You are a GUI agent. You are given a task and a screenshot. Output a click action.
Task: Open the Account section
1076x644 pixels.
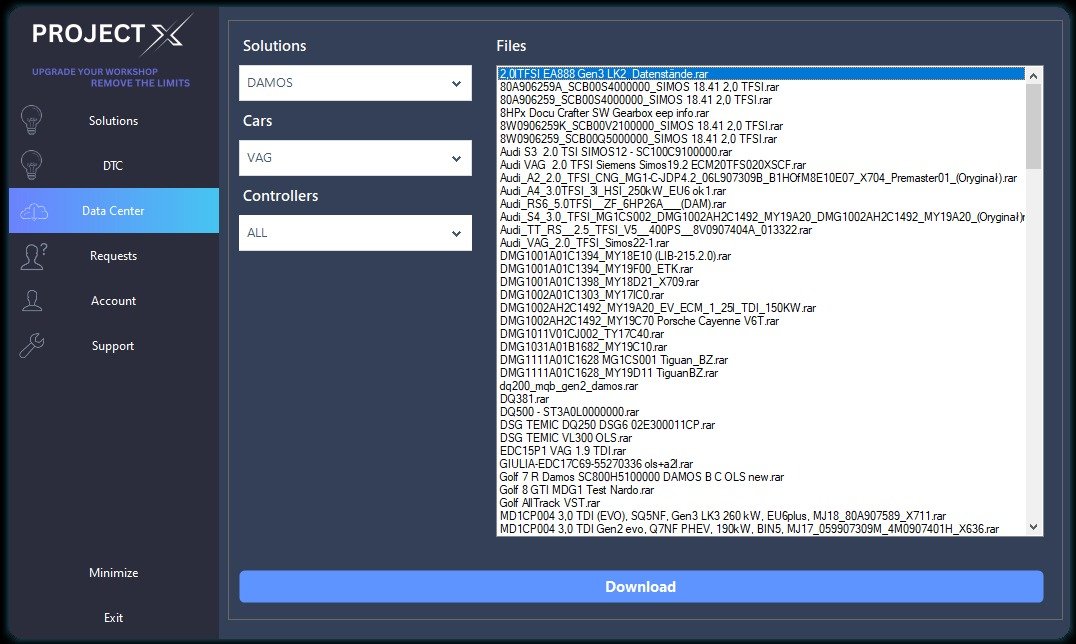click(x=114, y=301)
